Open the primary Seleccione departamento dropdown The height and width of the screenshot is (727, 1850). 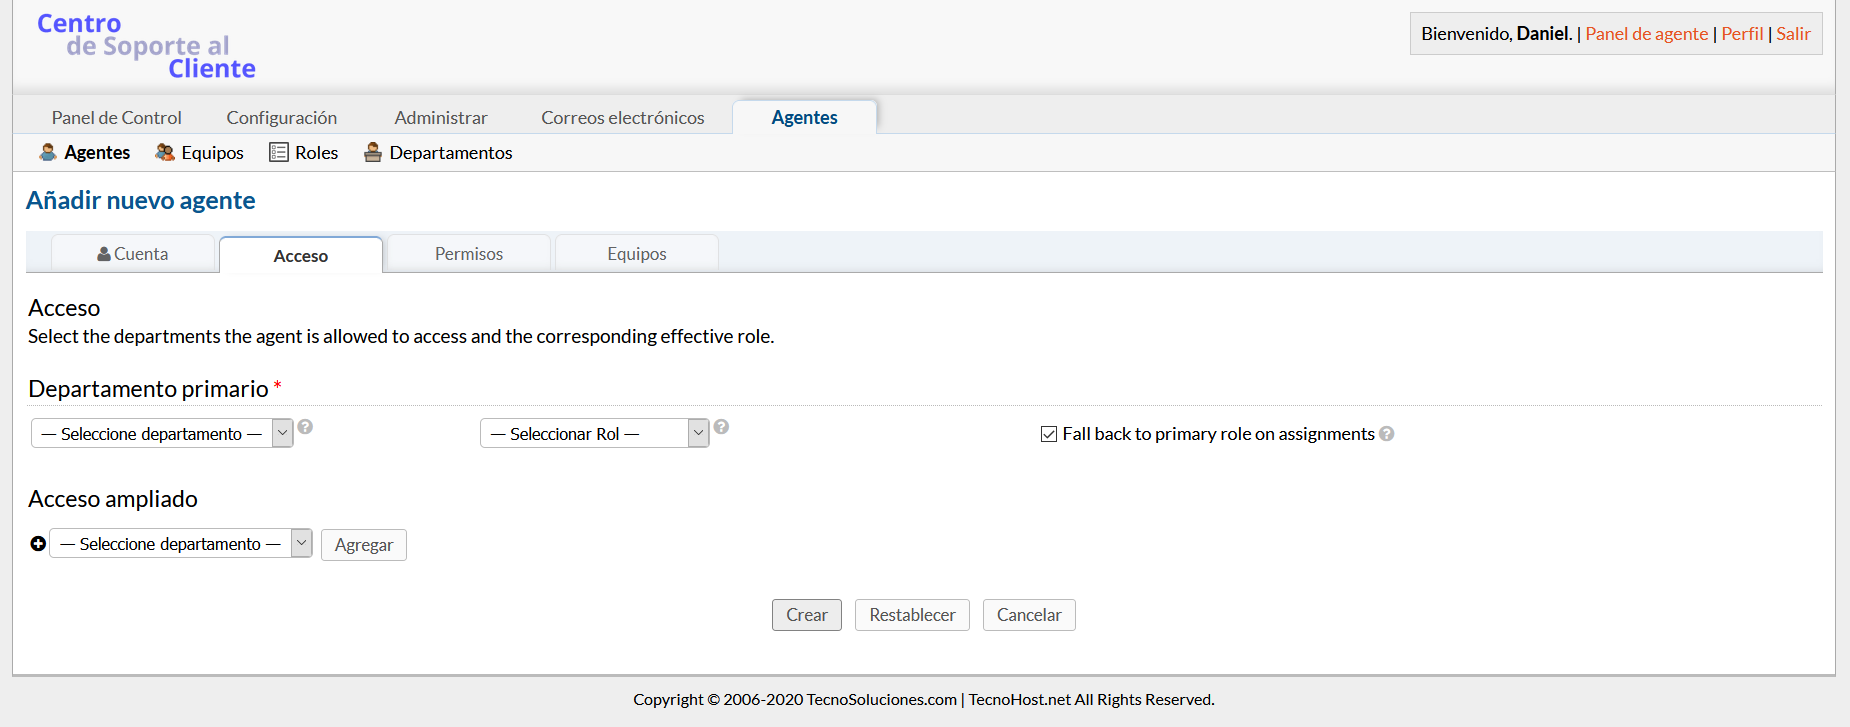(162, 433)
